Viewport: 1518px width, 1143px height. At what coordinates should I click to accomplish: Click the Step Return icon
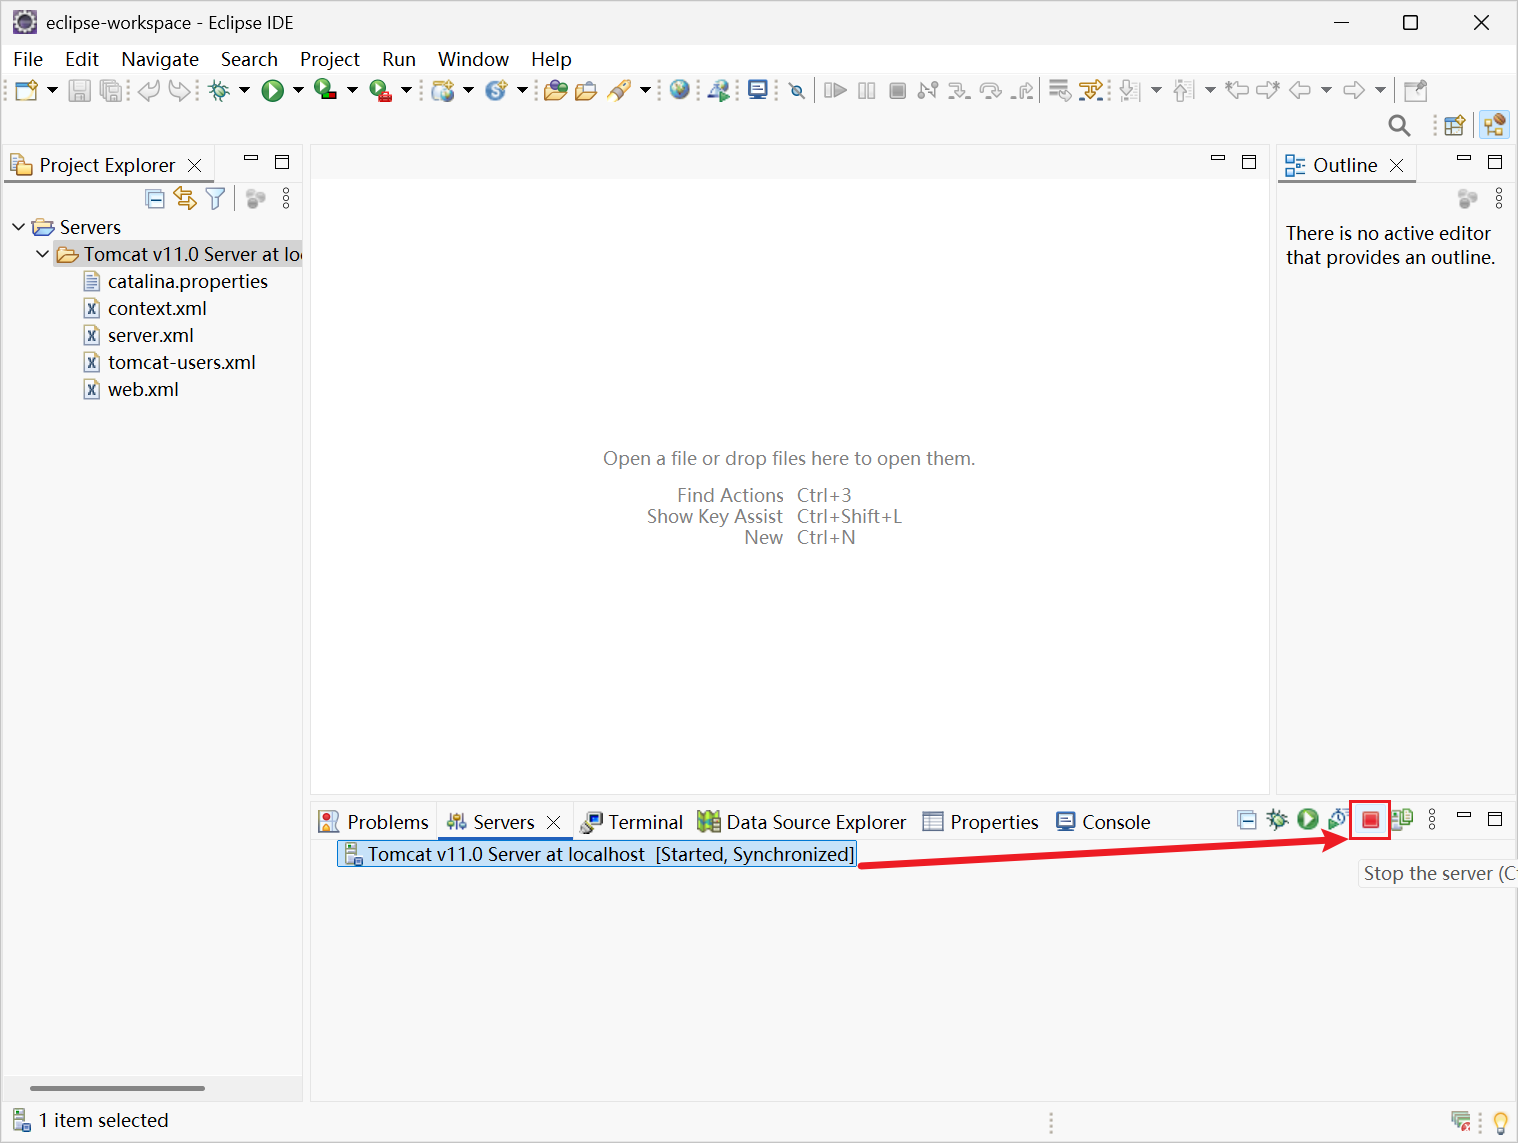pyautogui.click(x=1022, y=91)
